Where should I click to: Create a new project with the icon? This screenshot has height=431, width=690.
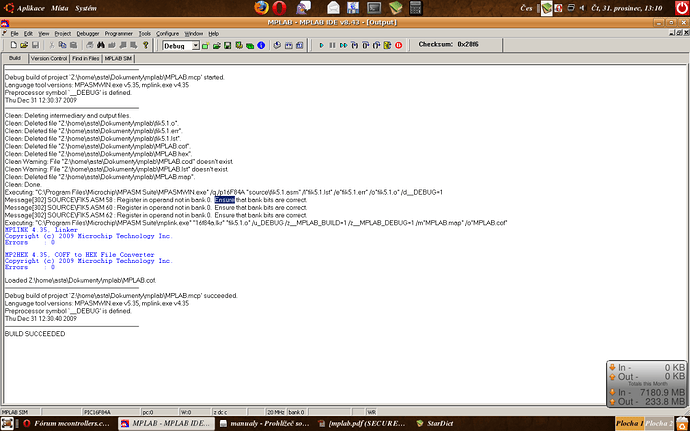pos(206,45)
